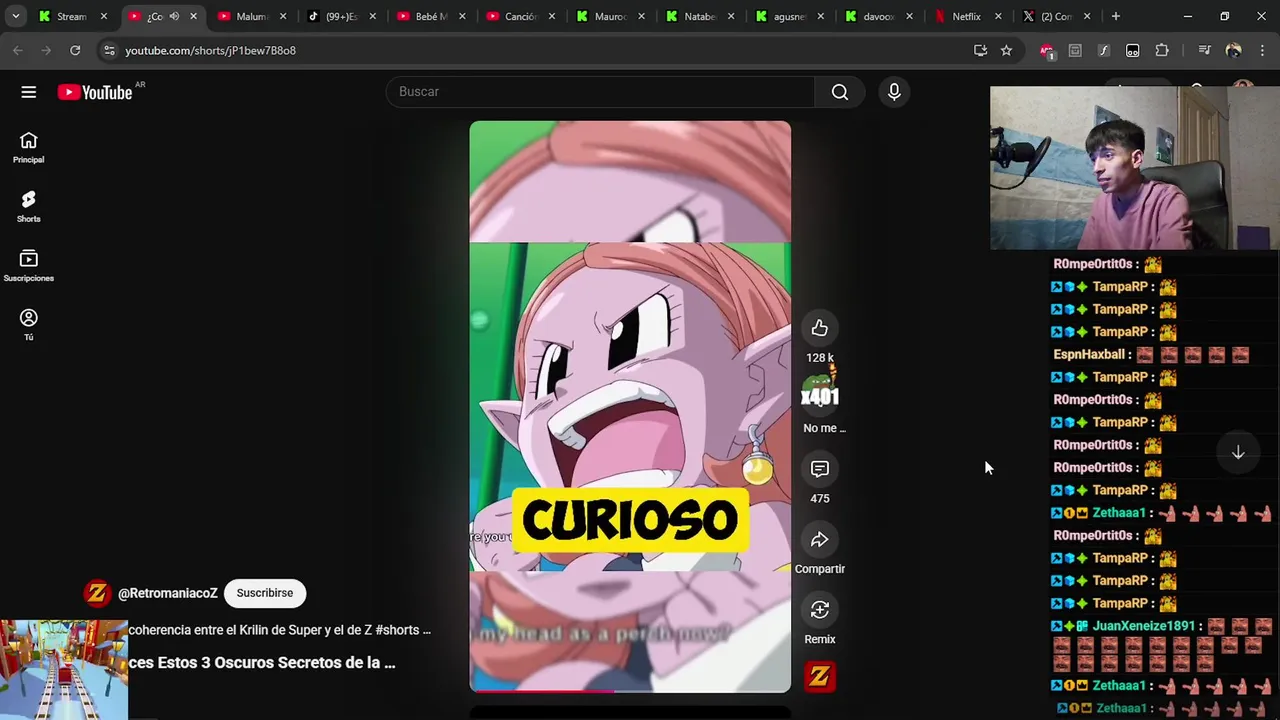Close the Netflix tab

coord(997,16)
